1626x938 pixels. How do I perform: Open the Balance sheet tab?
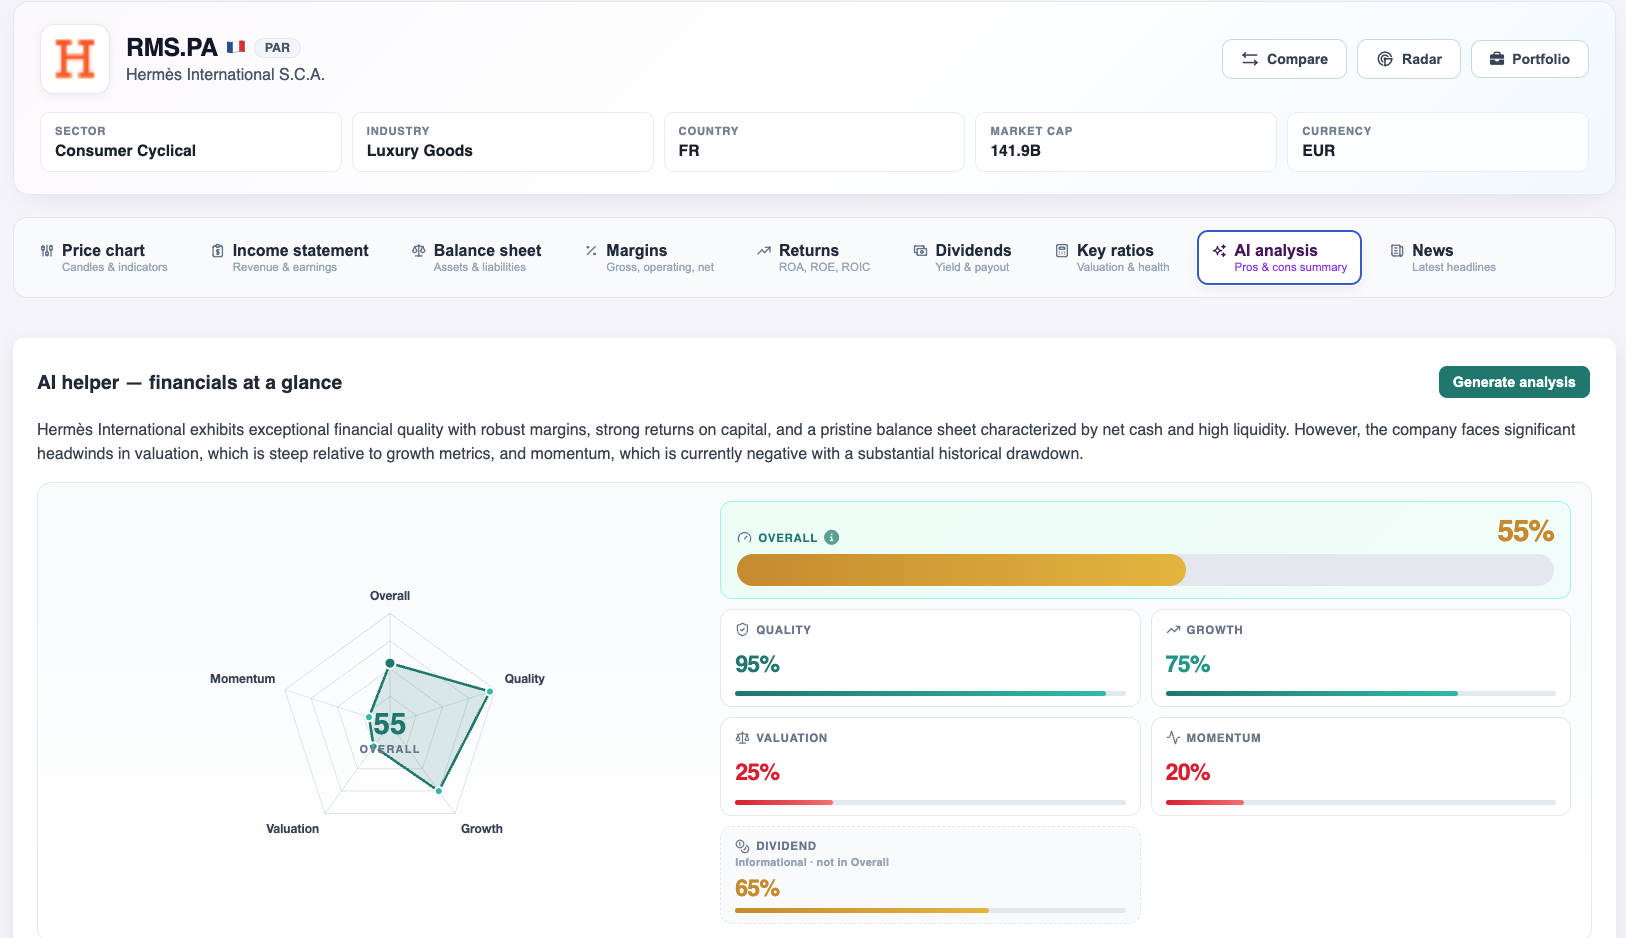(x=477, y=258)
